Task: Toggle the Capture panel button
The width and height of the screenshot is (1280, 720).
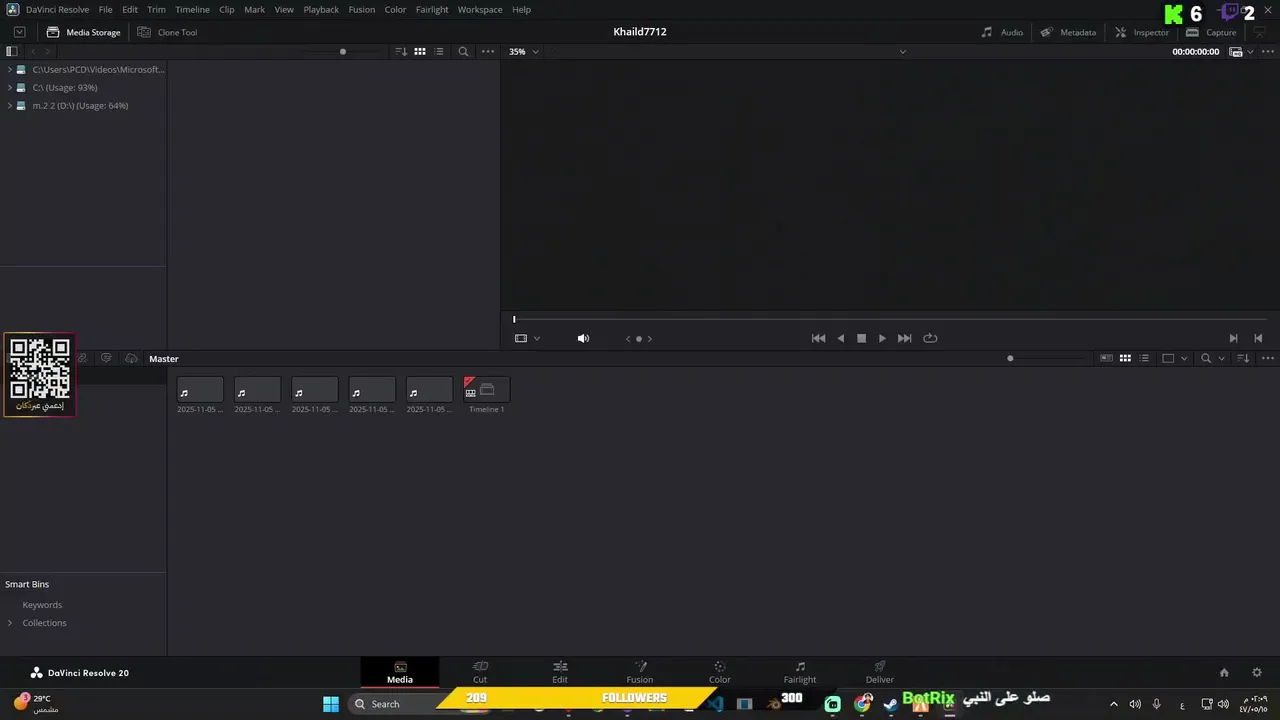Action: (x=1211, y=32)
